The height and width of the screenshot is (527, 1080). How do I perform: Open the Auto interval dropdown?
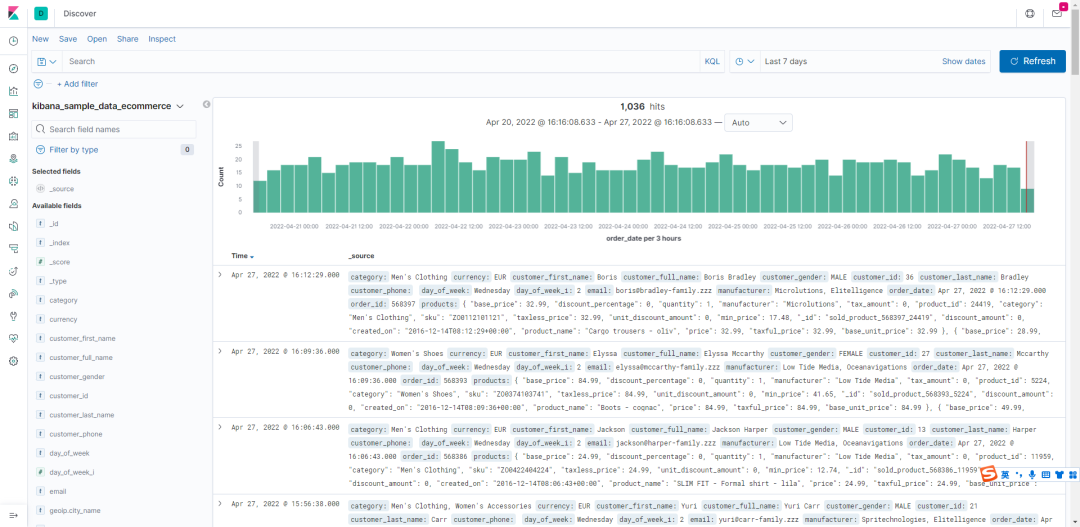pyautogui.click(x=758, y=123)
